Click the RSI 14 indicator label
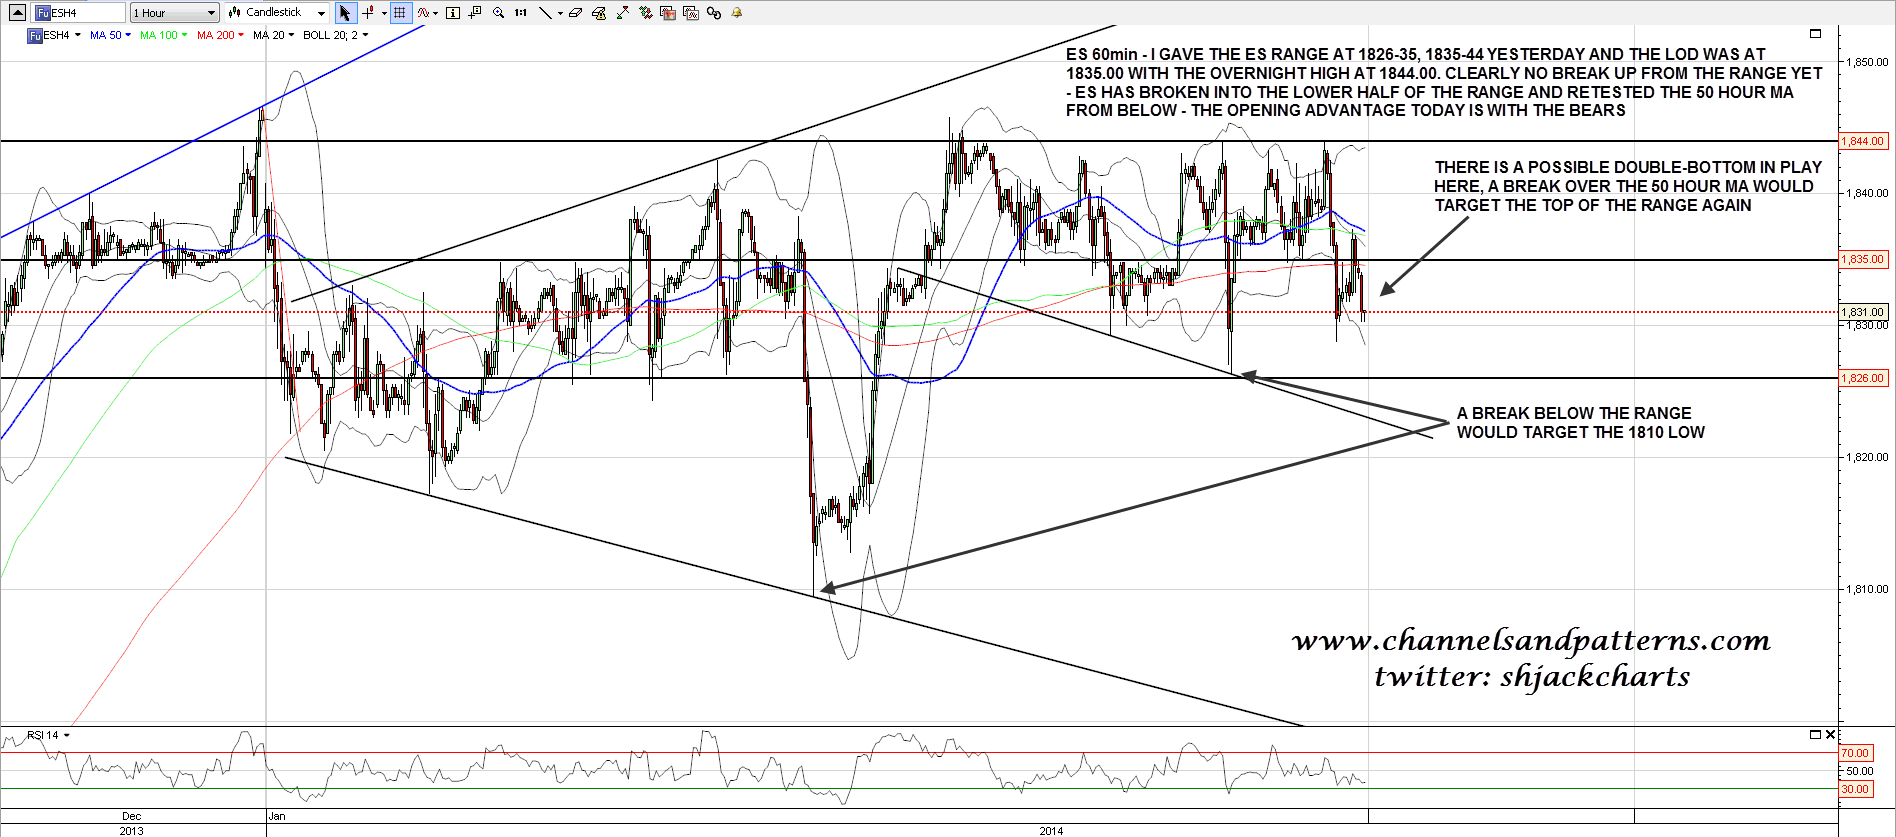 coord(43,735)
